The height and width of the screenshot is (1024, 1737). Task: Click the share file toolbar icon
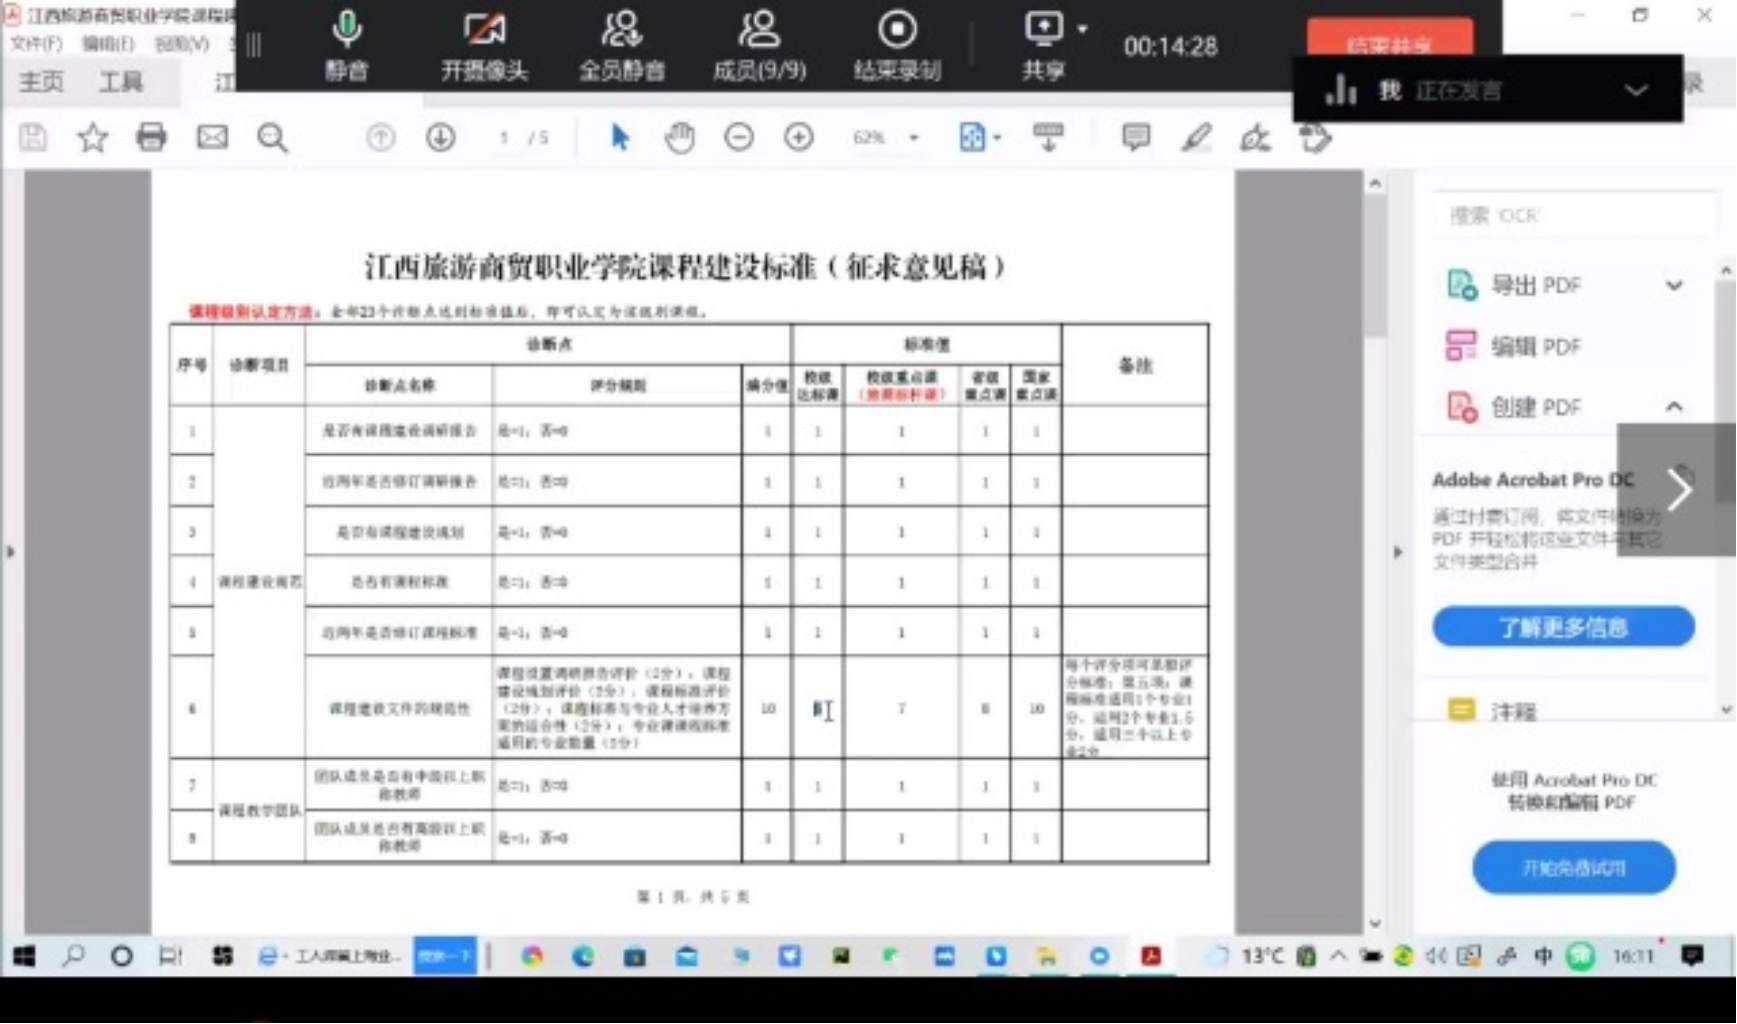point(1316,137)
